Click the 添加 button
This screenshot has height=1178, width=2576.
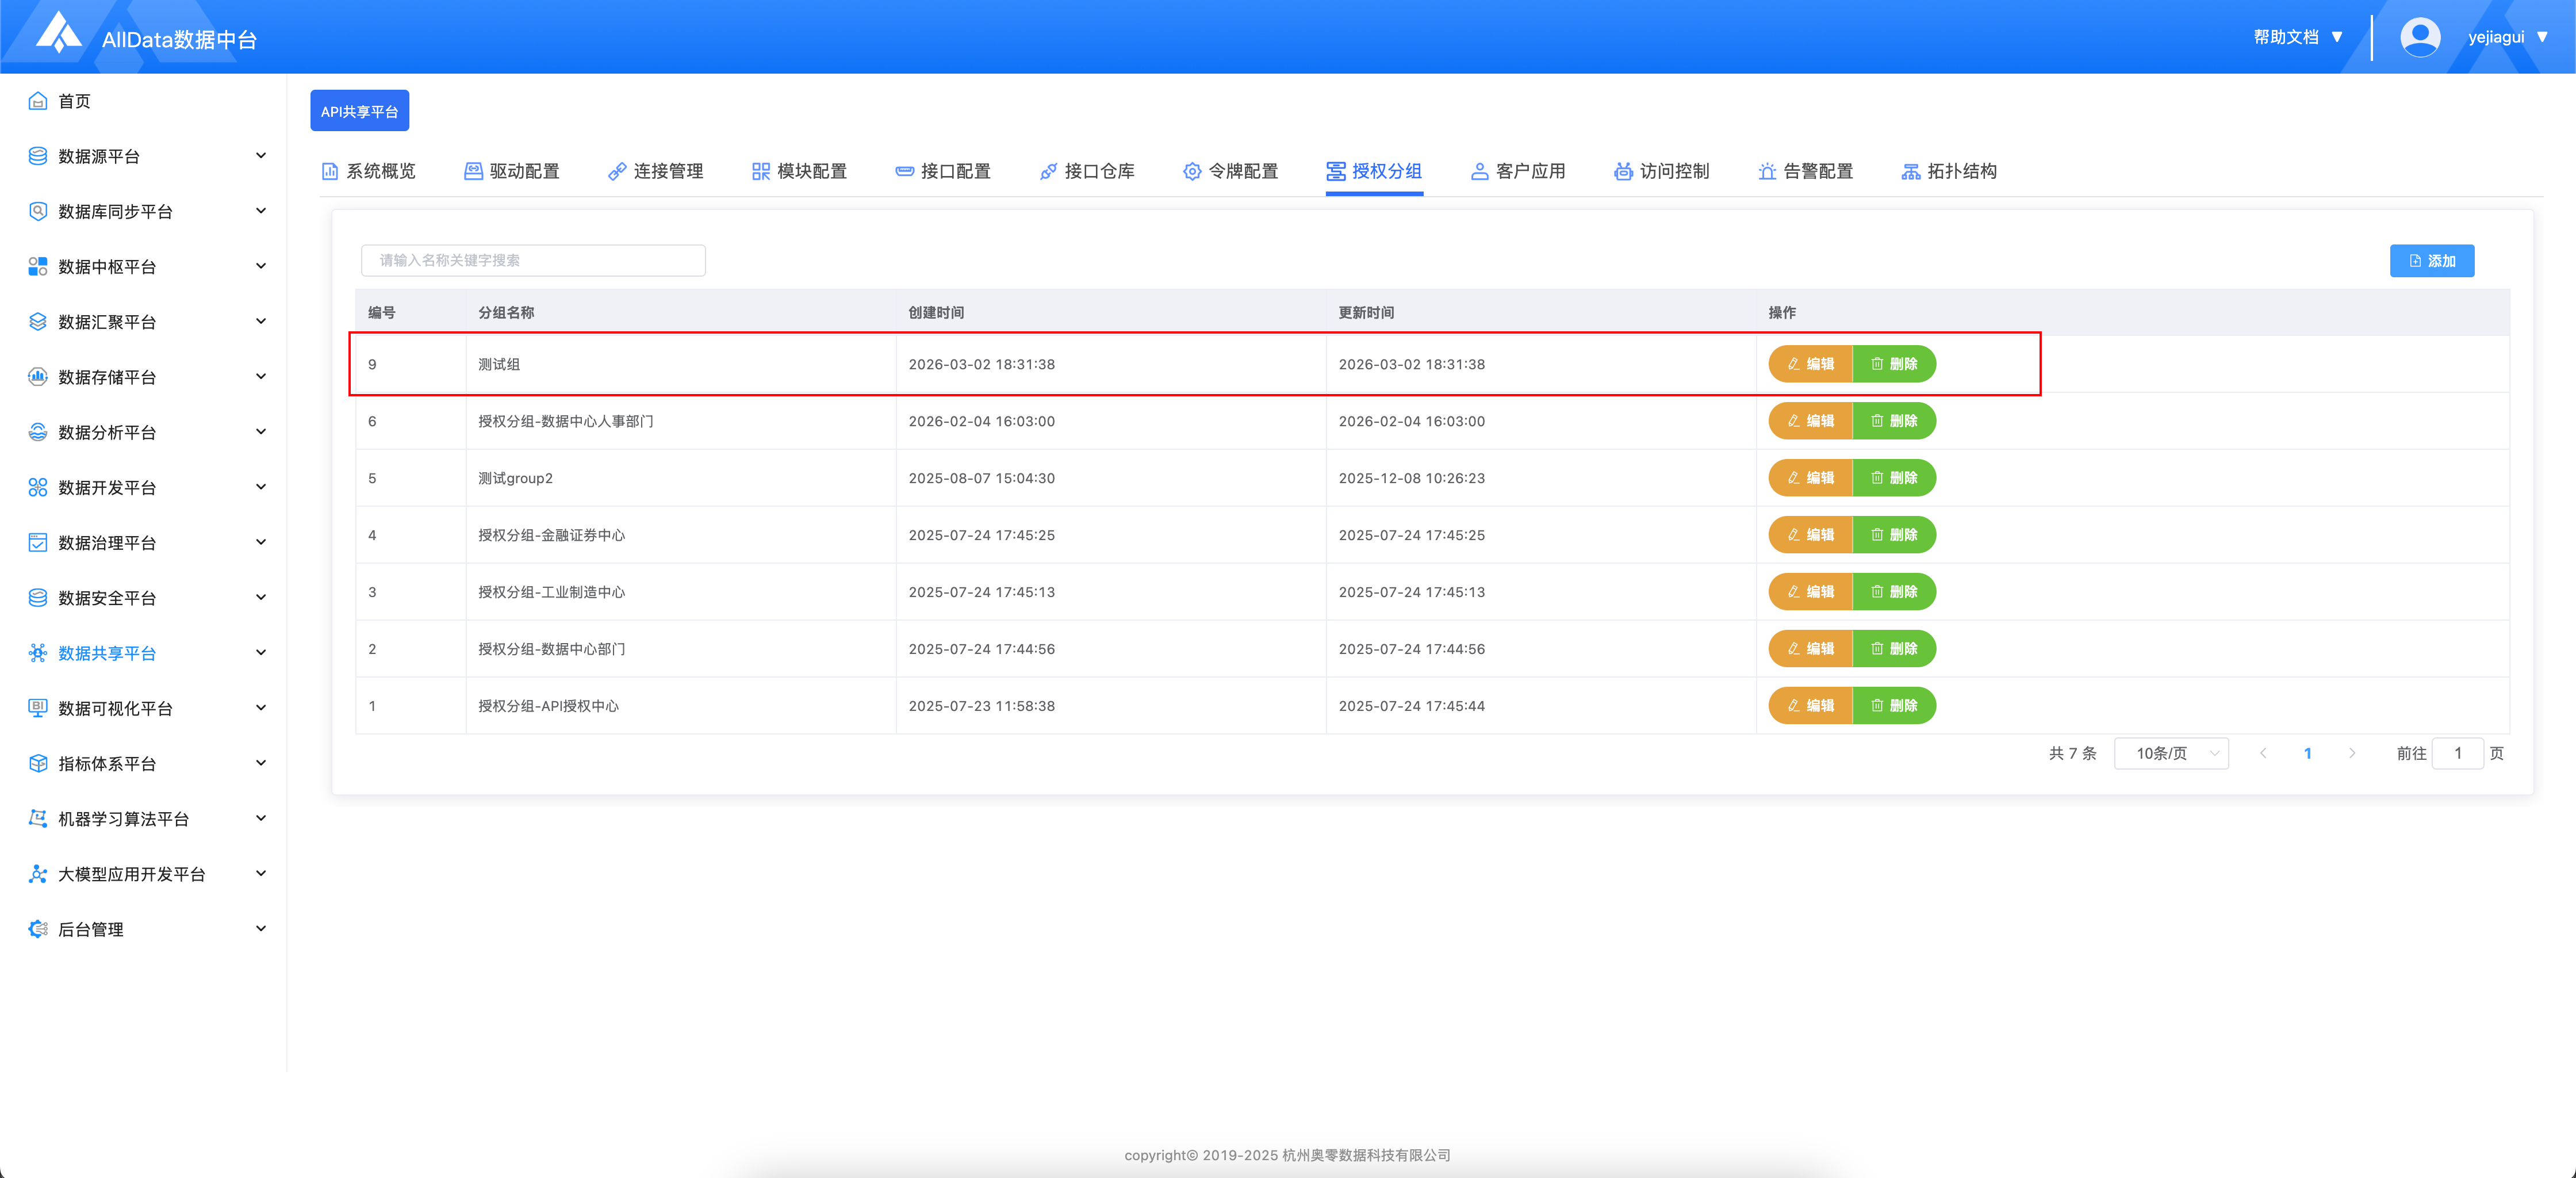click(x=2431, y=261)
